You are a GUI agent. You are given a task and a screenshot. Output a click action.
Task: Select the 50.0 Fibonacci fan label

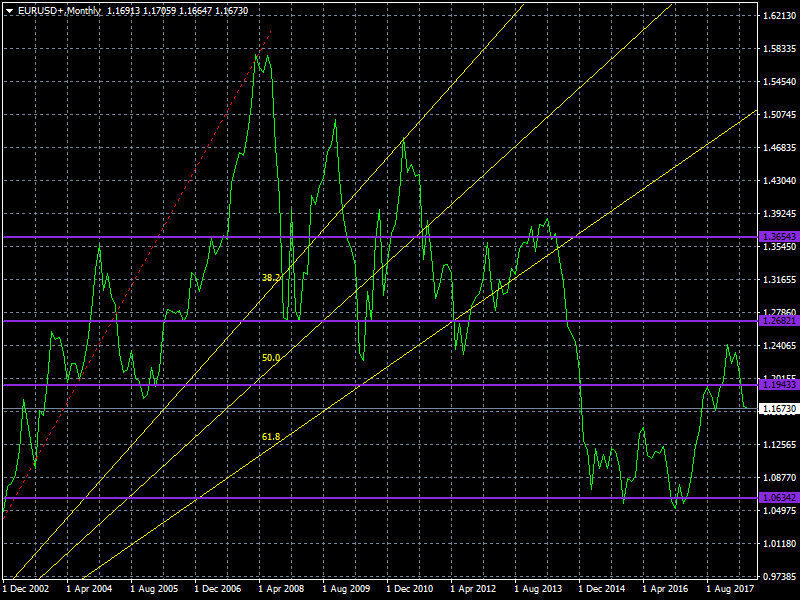tap(271, 358)
